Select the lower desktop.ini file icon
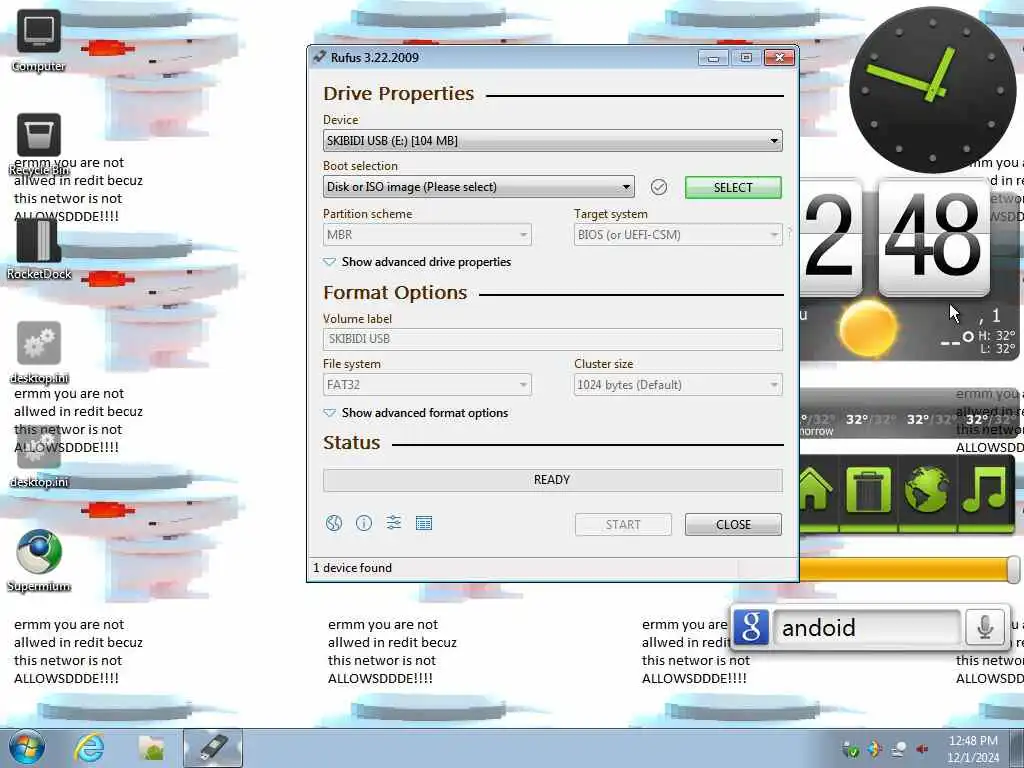1024x768 pixels. (39, 457)
